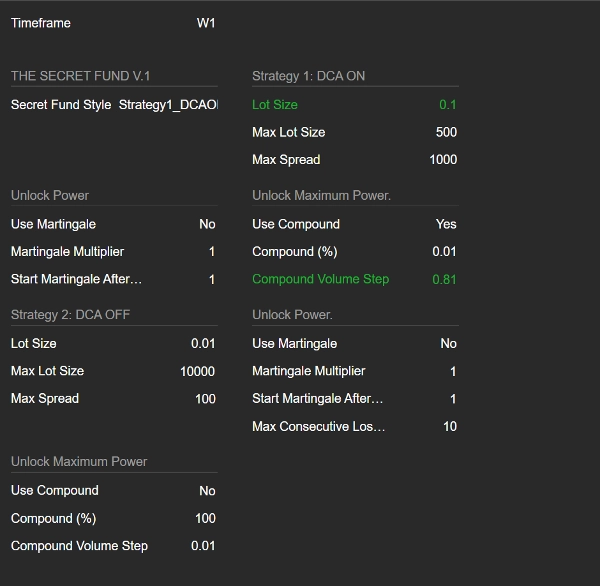Screen dimensions: 600x586
Task: Edit the Compound (%) value 0.01
Action: pos(444,252)
